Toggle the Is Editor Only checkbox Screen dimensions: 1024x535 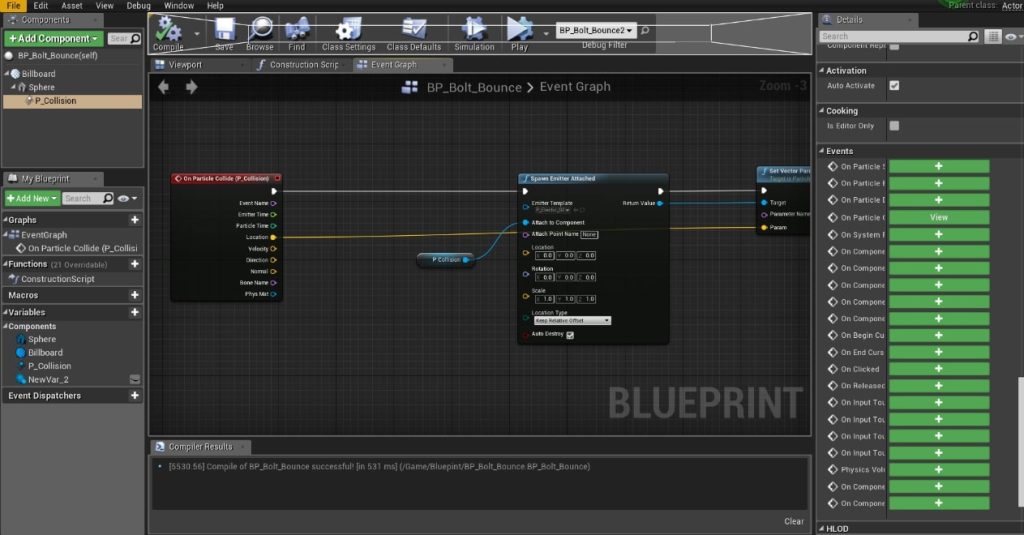(x=894, y=125)
